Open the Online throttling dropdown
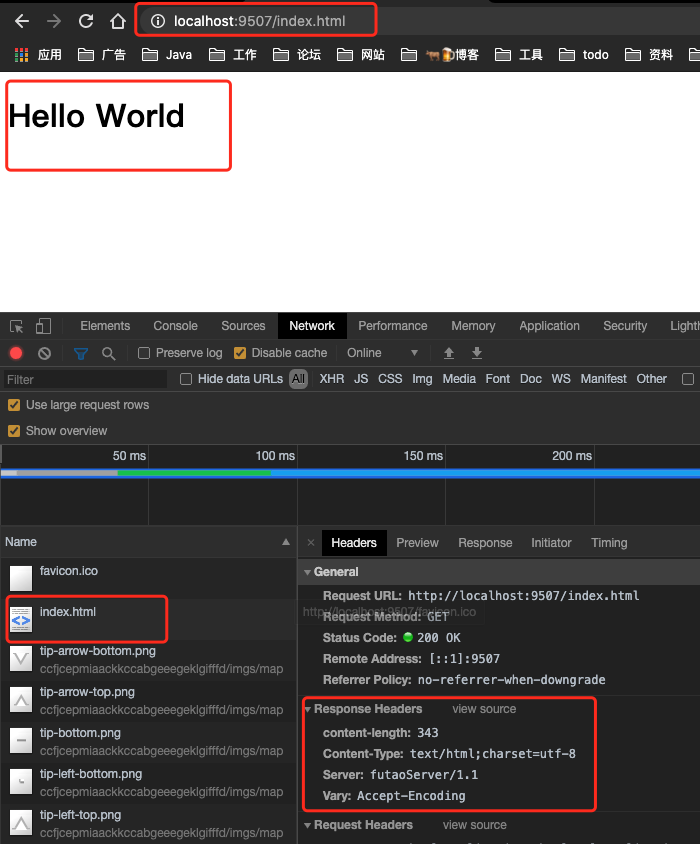Image resolution: width=700 pixels, height=844 pixels. [382, 353]
